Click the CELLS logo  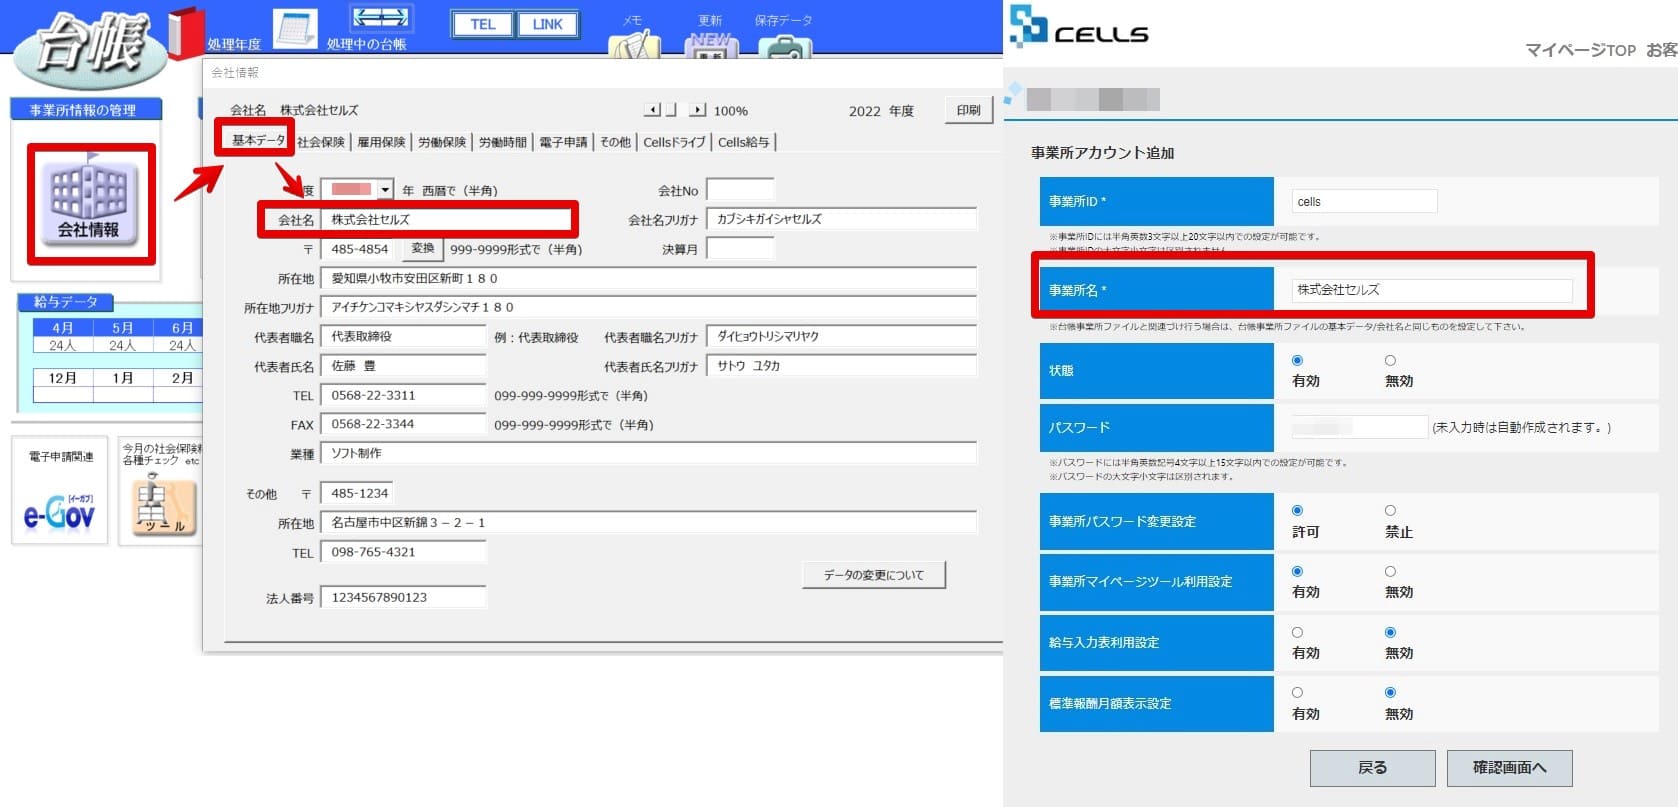click(x=1079, y=27)
